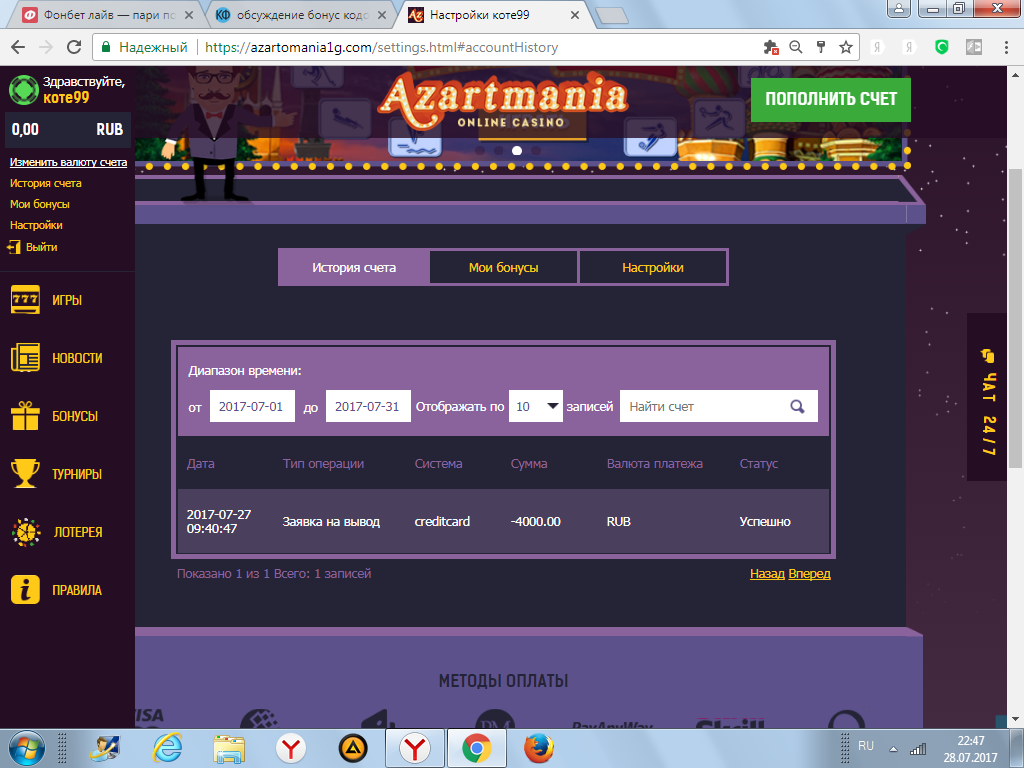The width and height of the screenshot is (1024, 768).
Task: Click the browser back arrow
Action: 18,47
